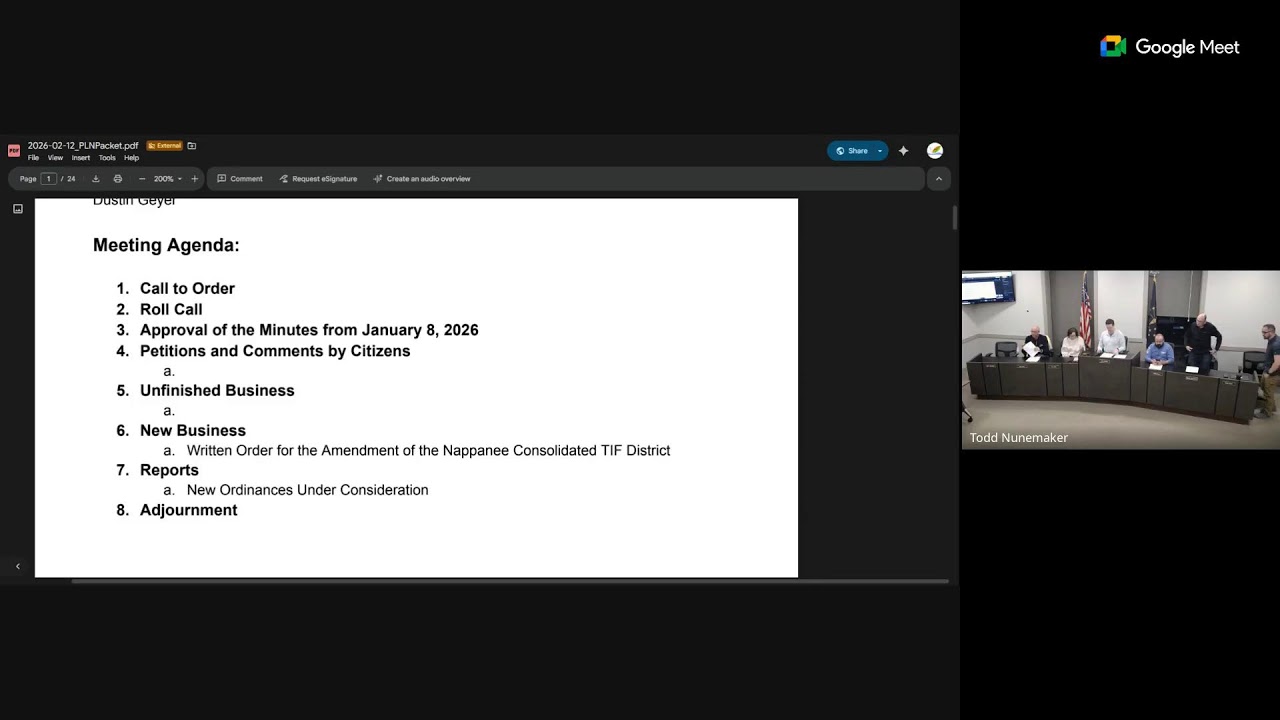Click 'Written Order for the Amendment' line
Viewport: 1280px width, 720px height.
[x=428, y=451]
